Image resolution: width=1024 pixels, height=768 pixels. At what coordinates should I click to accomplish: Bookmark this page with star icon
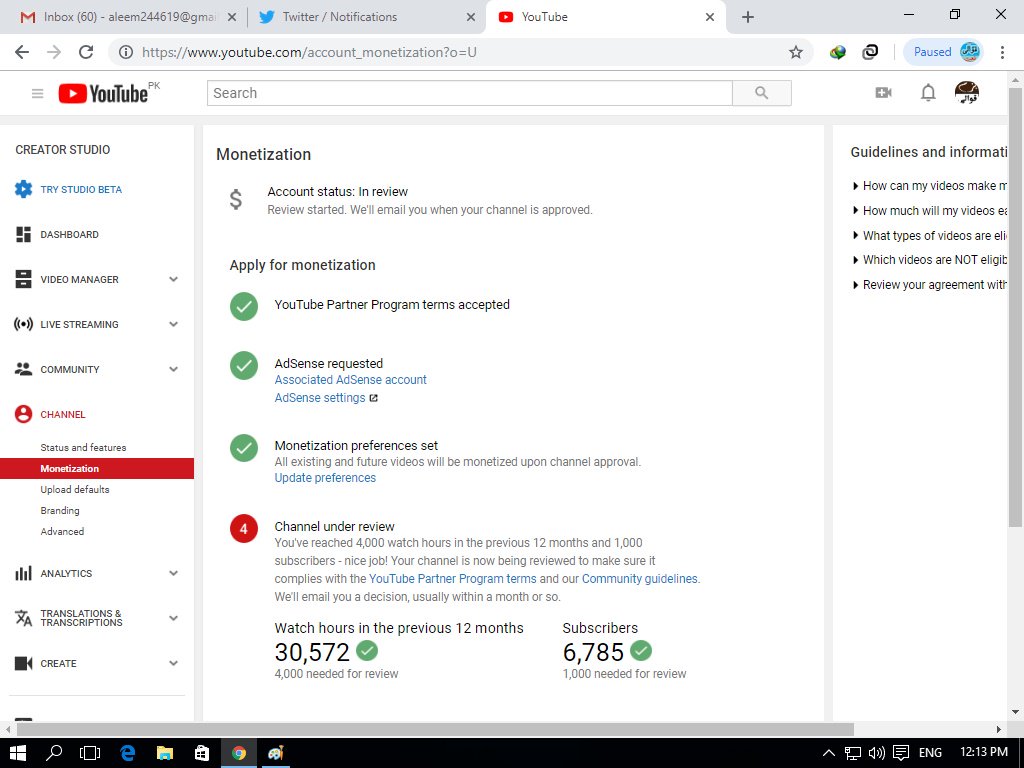pos(795,52)
